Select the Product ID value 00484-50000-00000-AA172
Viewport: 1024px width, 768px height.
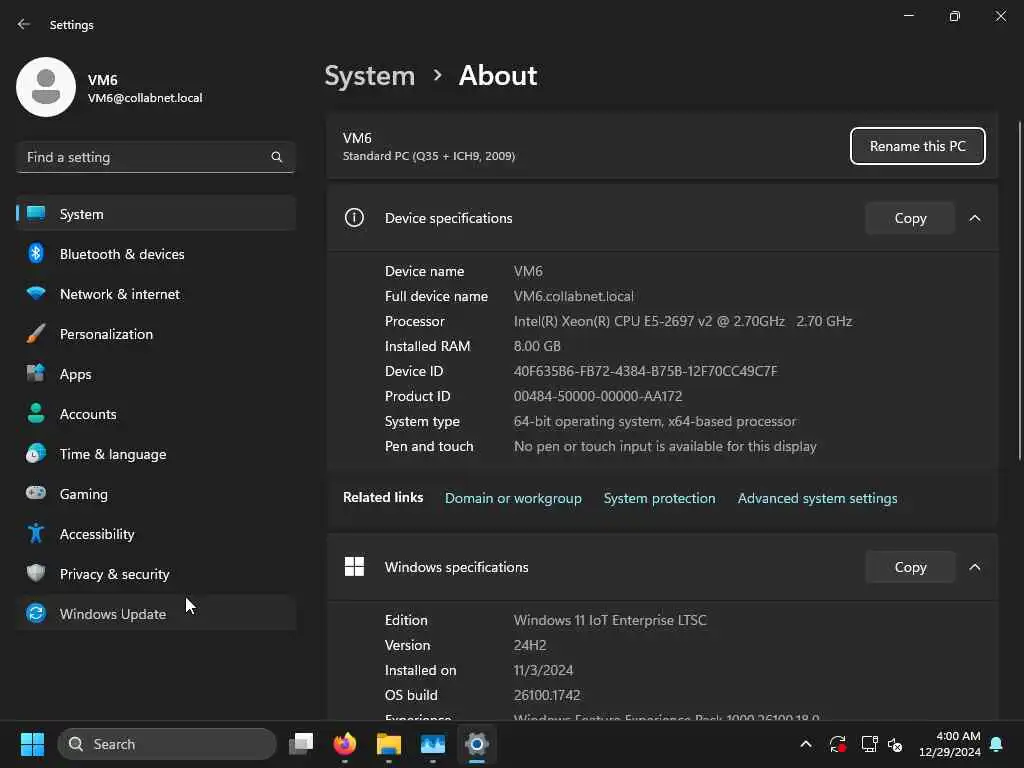(598, 396)
